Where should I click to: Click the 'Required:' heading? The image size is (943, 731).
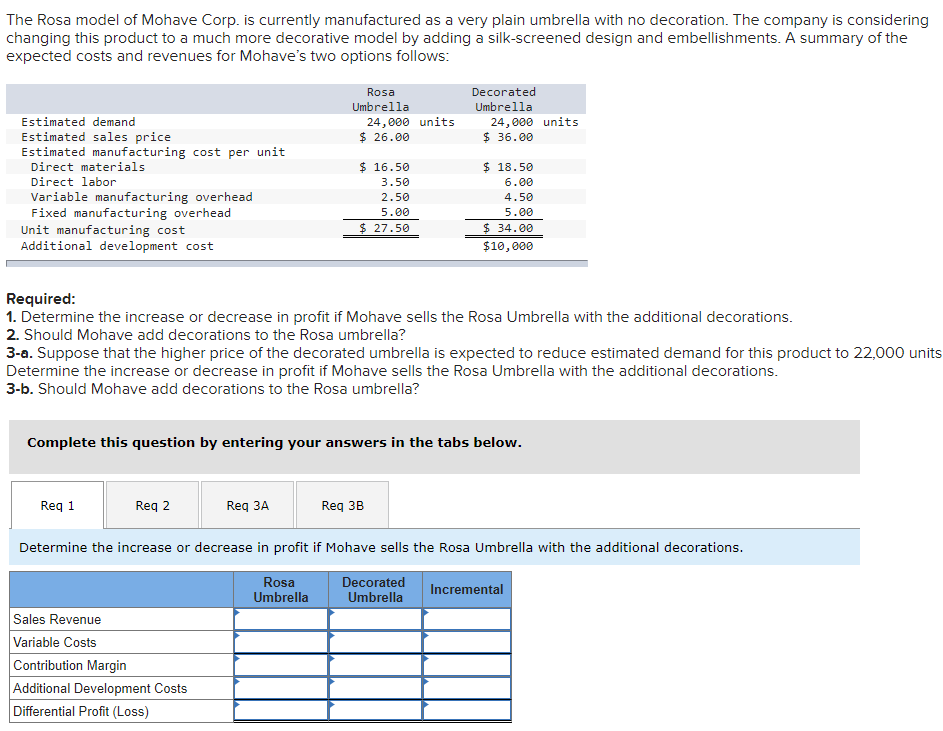pyautogui.click(x=41, y=298)
